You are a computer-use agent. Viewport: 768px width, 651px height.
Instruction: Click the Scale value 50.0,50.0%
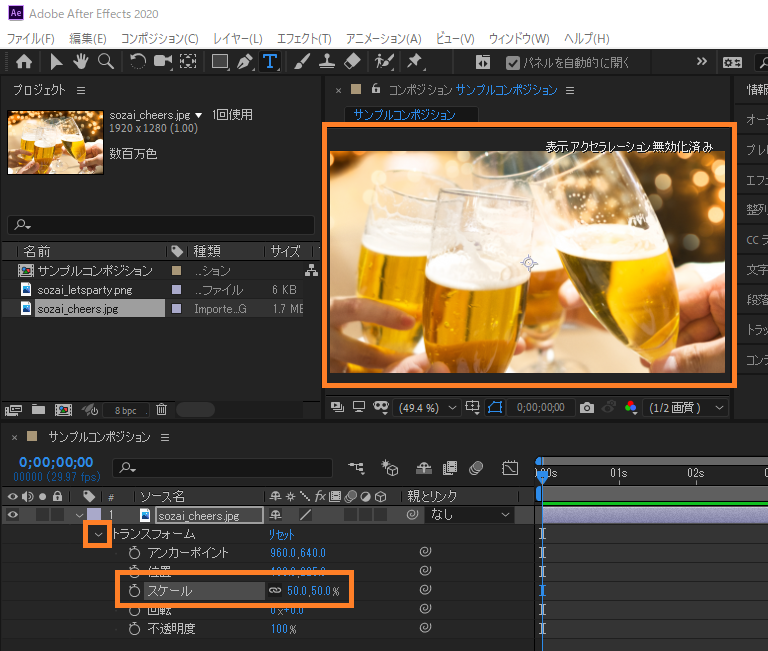coord(313,591)
